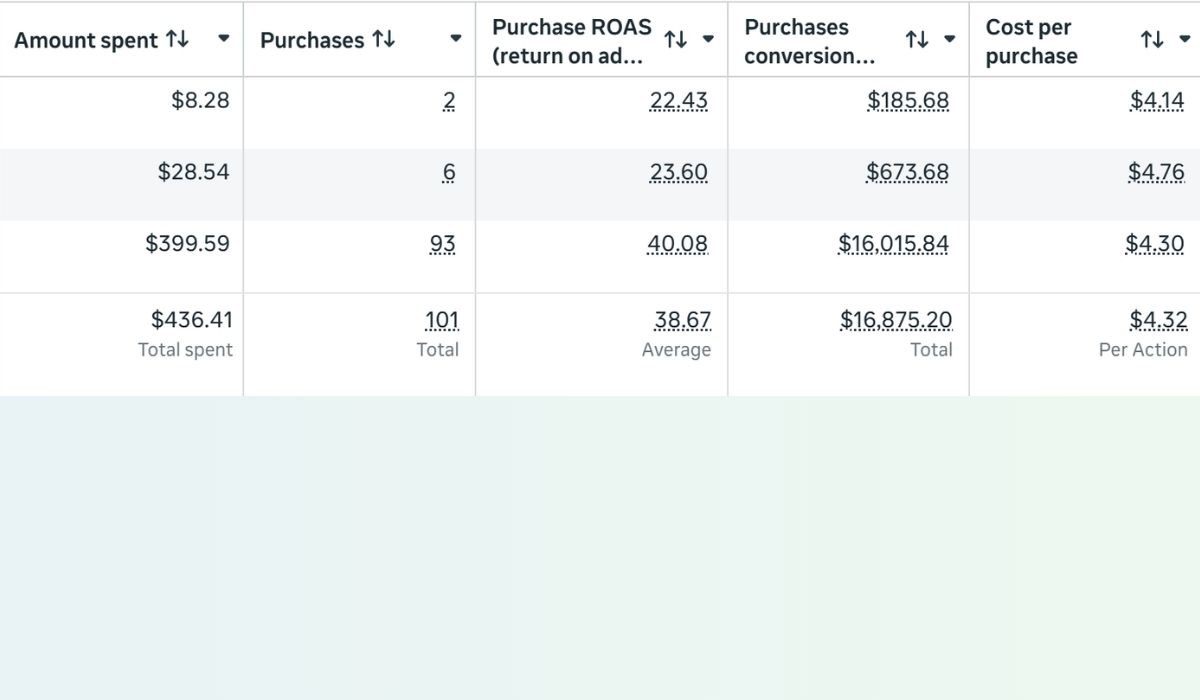
Task: Sort Cost per purchase arrows icon
Action: [1152, 40]
